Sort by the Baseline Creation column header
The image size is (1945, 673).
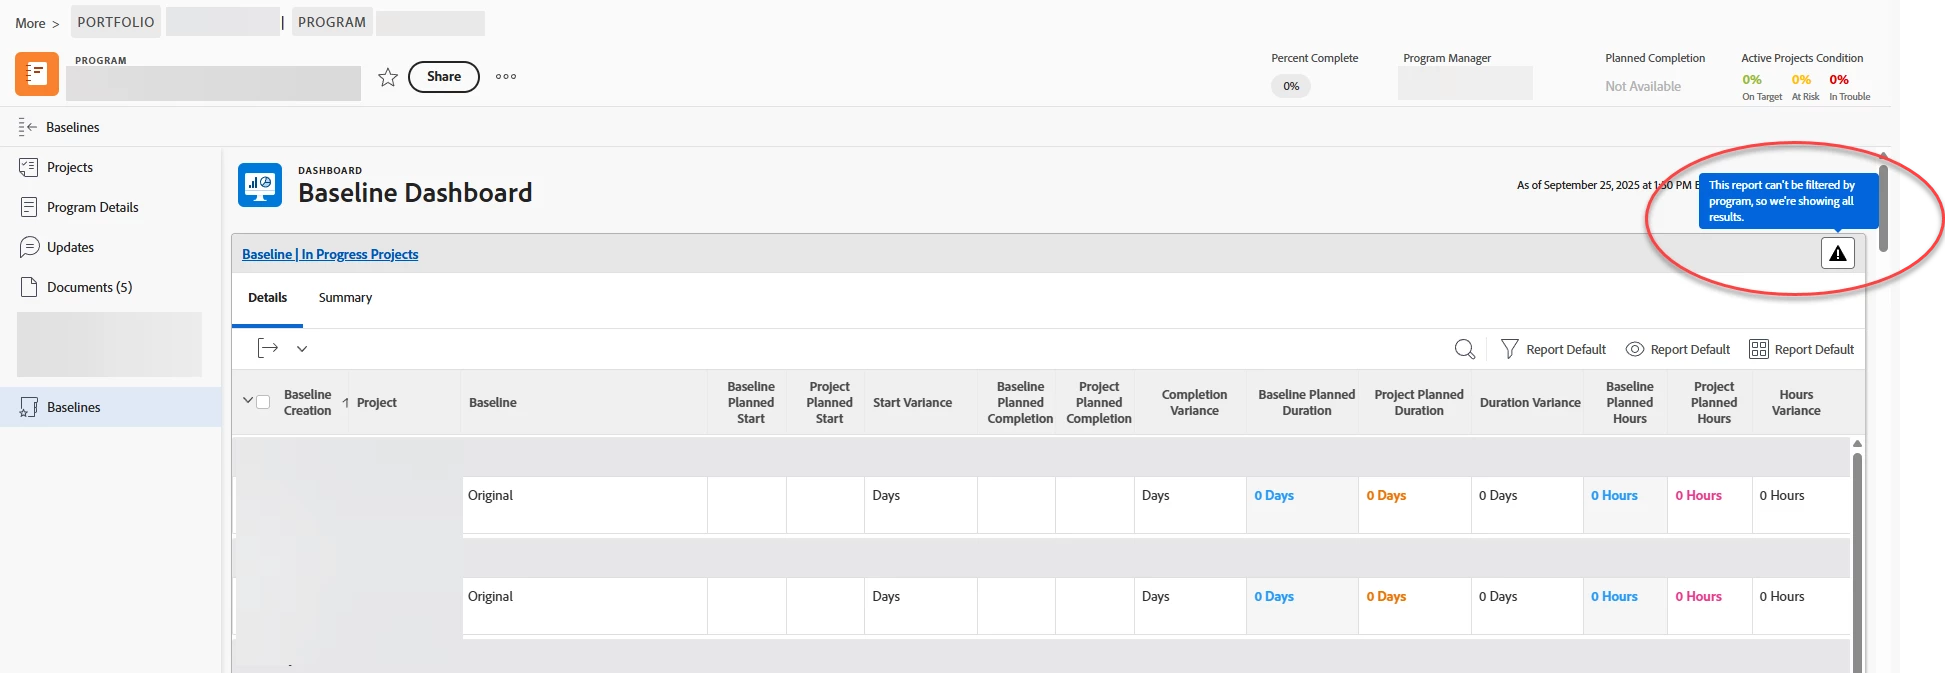click(x=307, y=402)
